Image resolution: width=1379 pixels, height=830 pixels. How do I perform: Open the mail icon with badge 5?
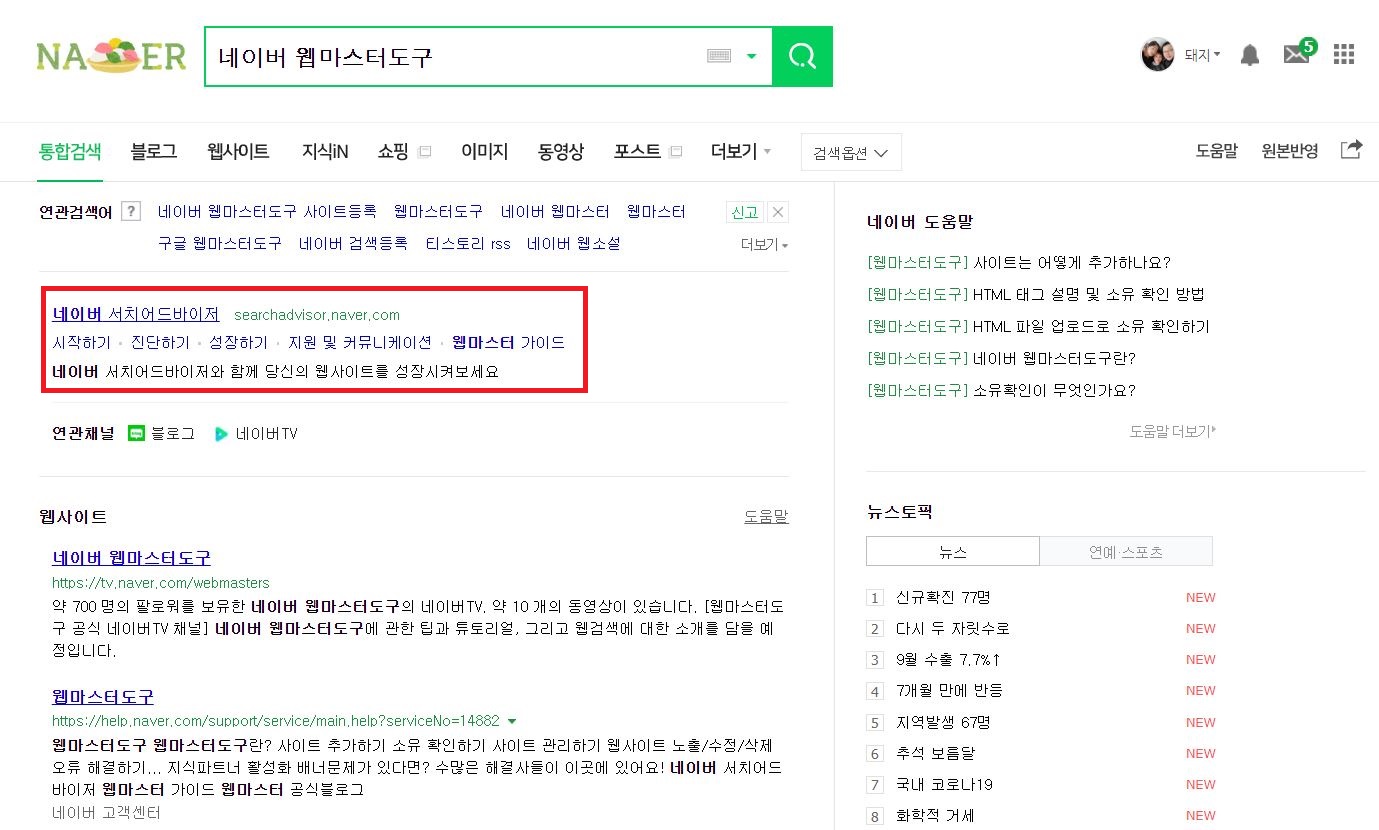[x=1299, y=52]
